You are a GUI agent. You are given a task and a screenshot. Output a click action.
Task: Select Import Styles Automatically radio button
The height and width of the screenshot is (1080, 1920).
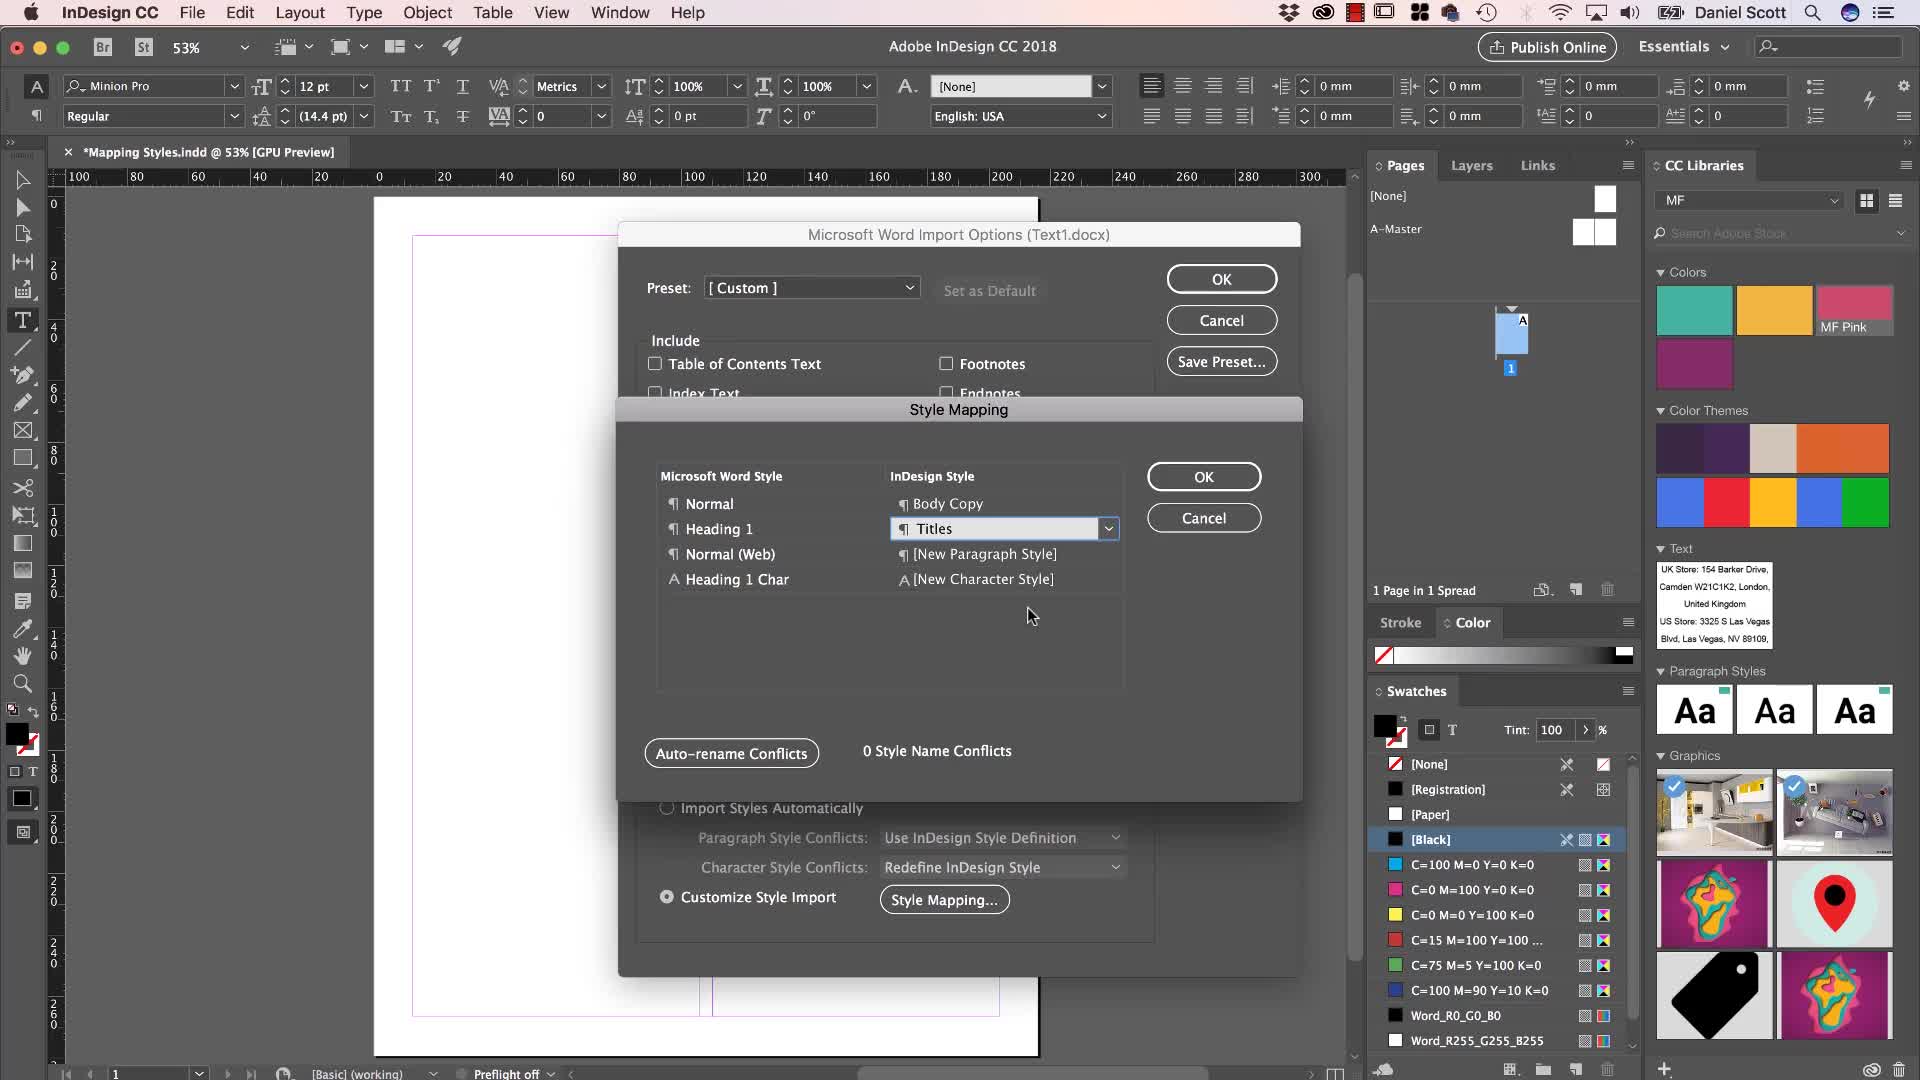(x=667, y=808)
